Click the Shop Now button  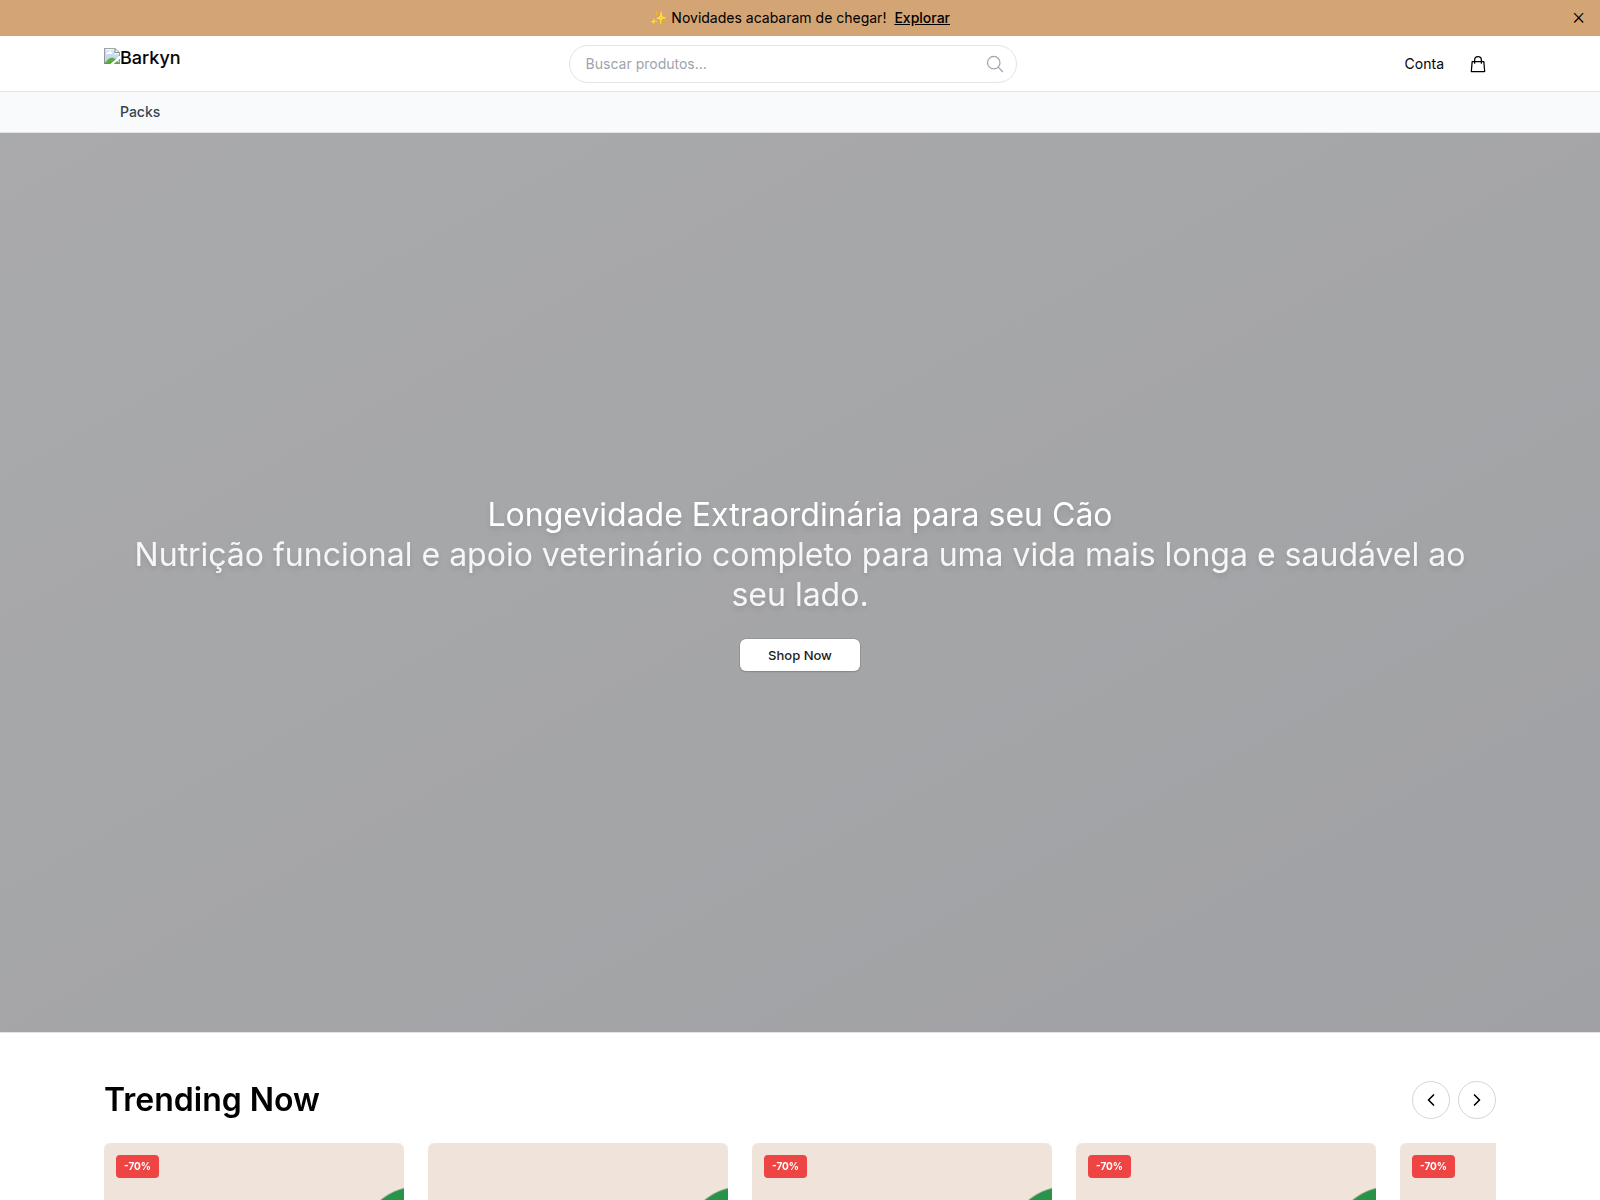tap(800, 655)
